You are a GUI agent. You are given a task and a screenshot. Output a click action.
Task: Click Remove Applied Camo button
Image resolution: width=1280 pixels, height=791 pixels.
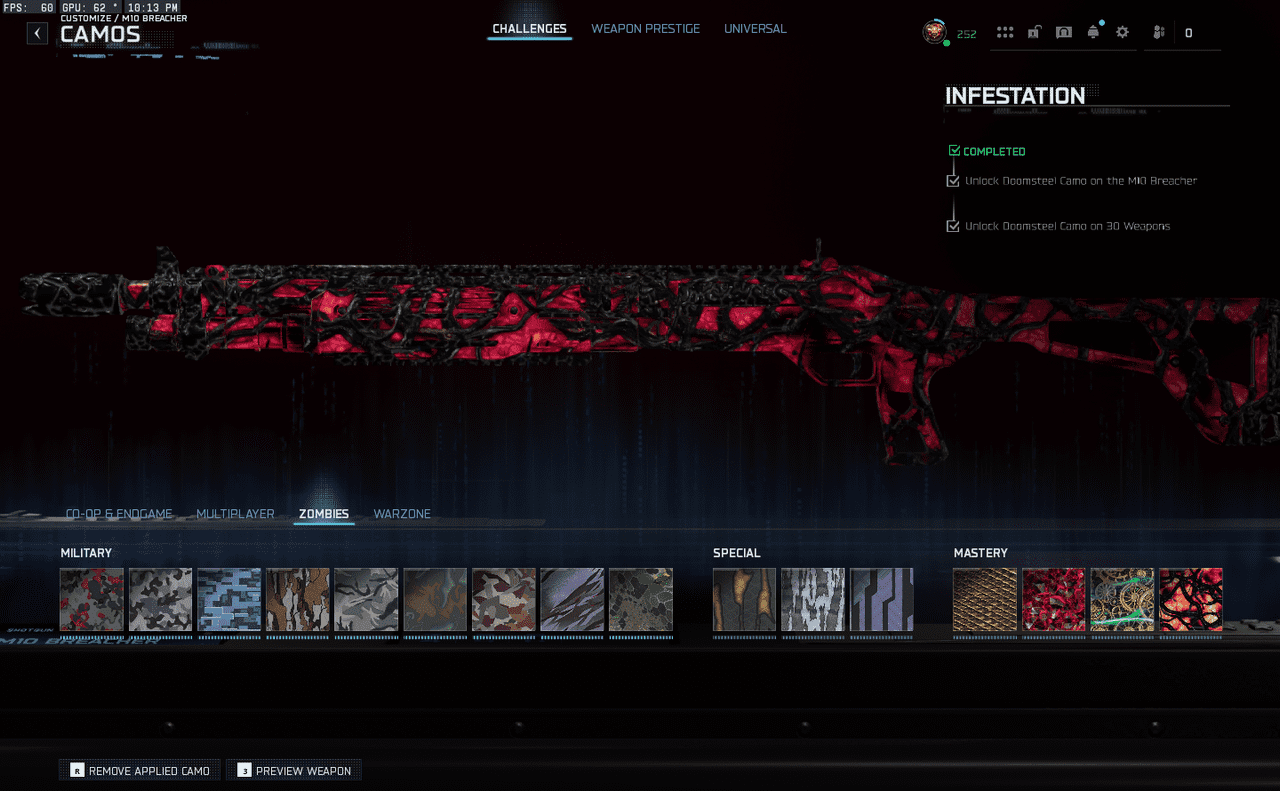click(x=140, y=770)
